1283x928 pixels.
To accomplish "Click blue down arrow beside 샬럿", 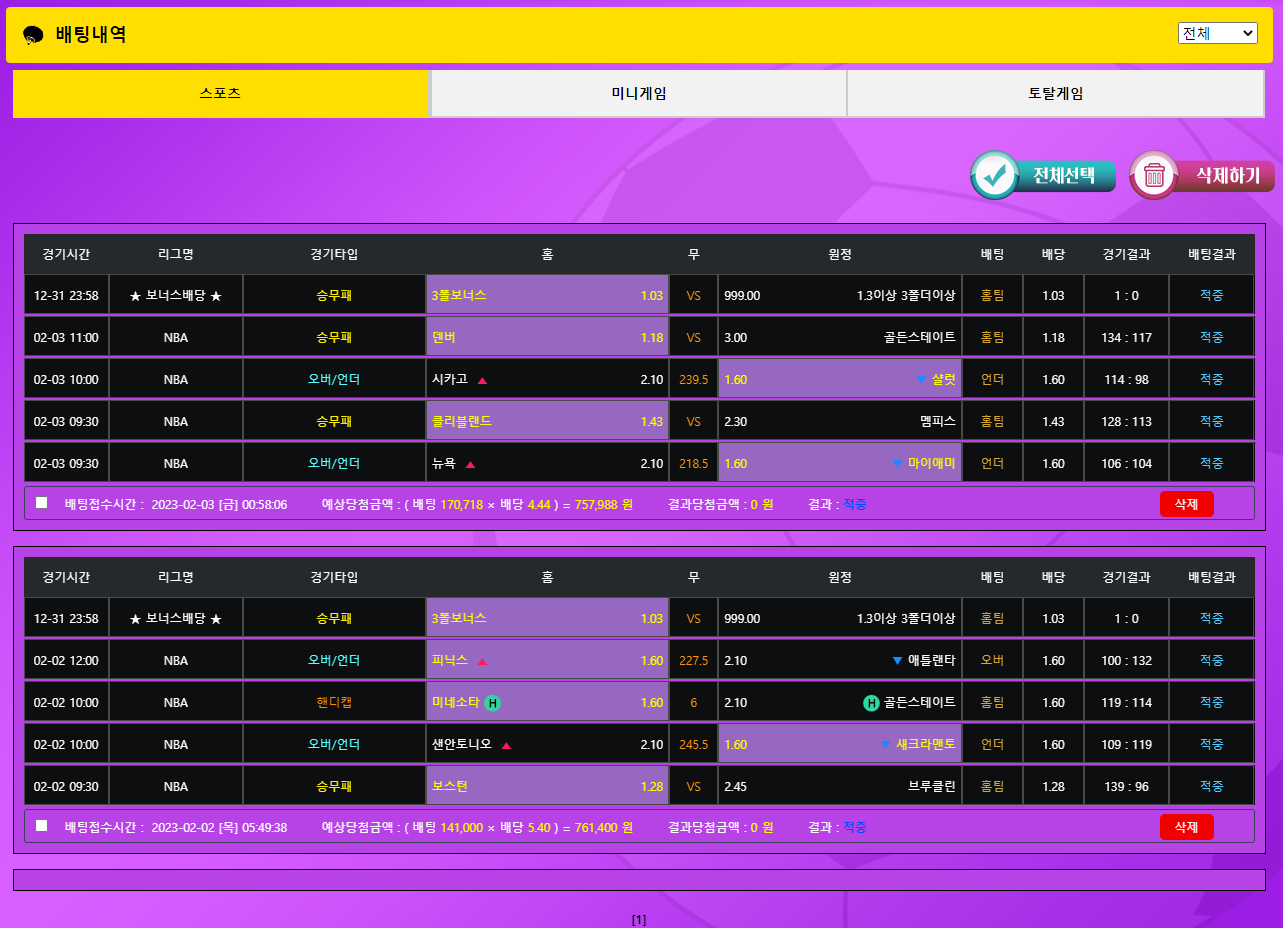I will (x=921, y=380).
